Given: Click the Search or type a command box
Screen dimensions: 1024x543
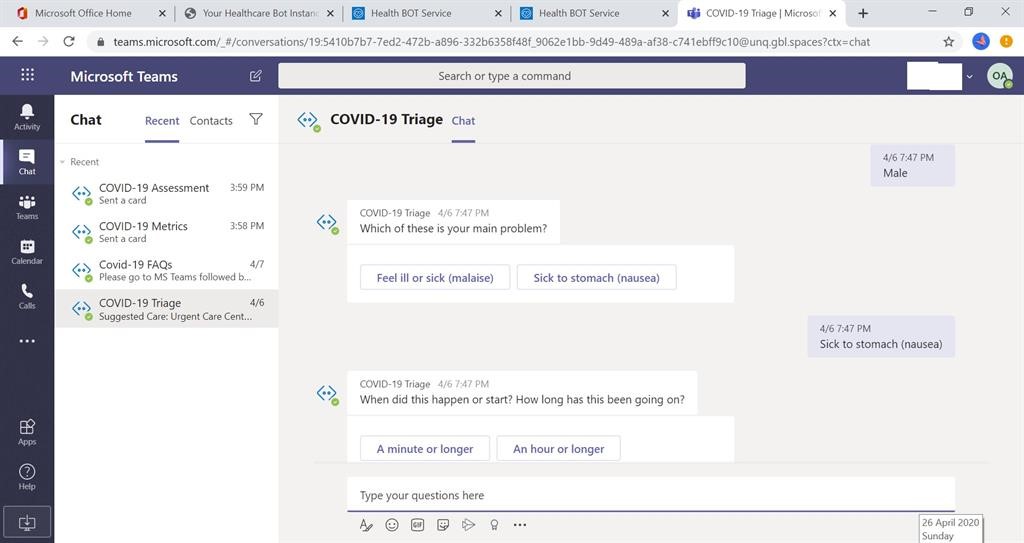Looking at the screenshot, I should 511,76.
